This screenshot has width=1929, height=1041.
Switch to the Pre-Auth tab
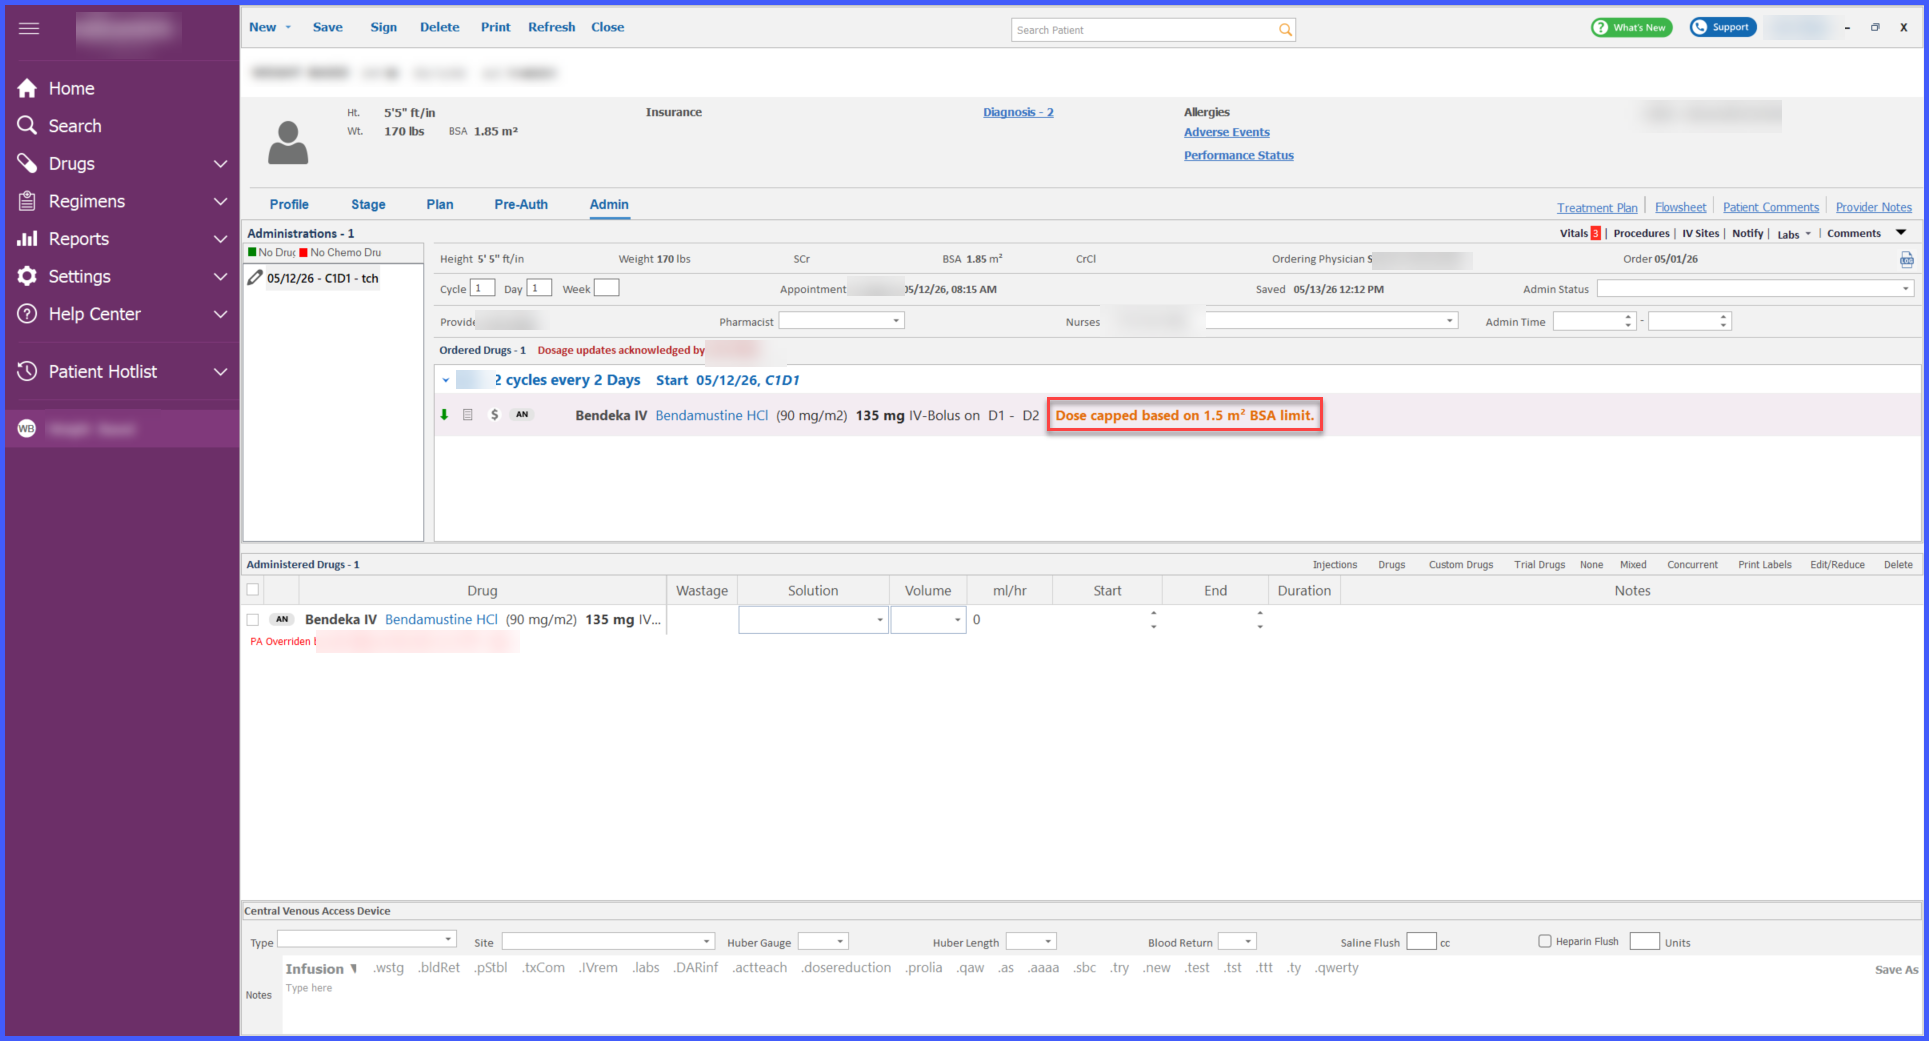(521, 204)
